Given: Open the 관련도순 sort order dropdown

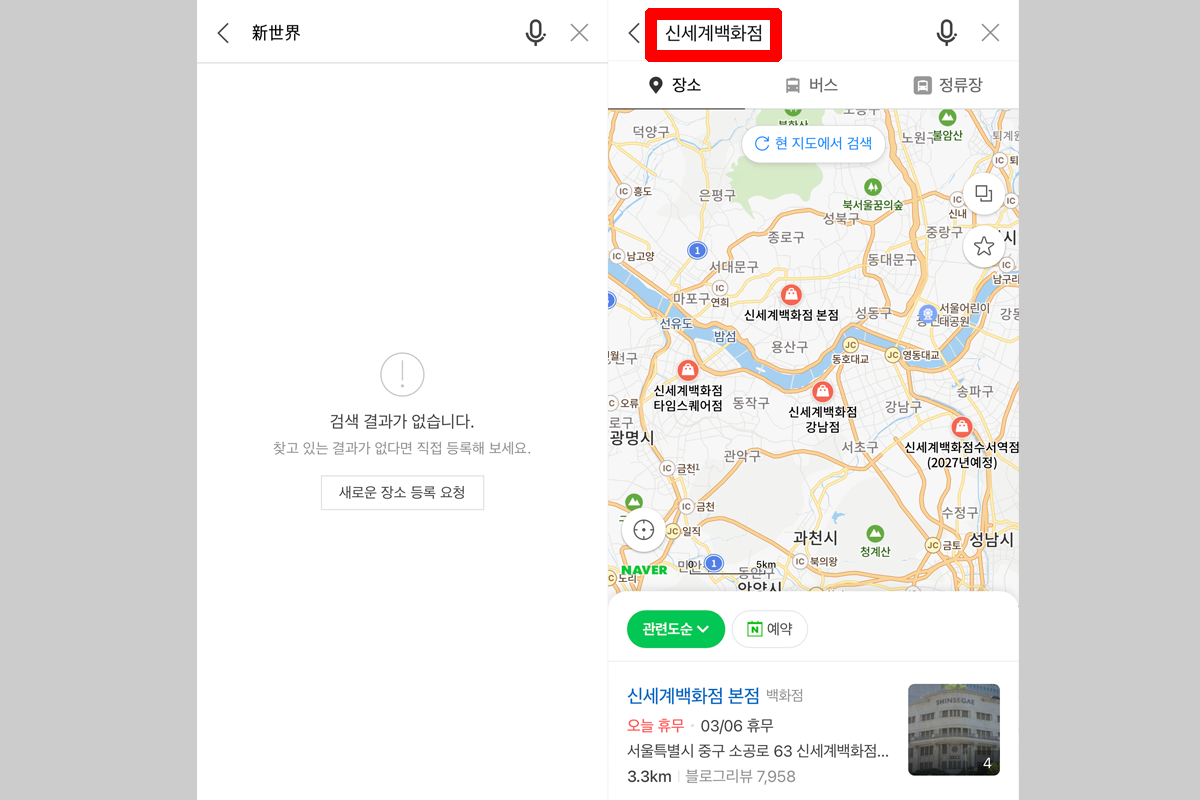Looking at the screenshot, I should click(x=675, y=629).
